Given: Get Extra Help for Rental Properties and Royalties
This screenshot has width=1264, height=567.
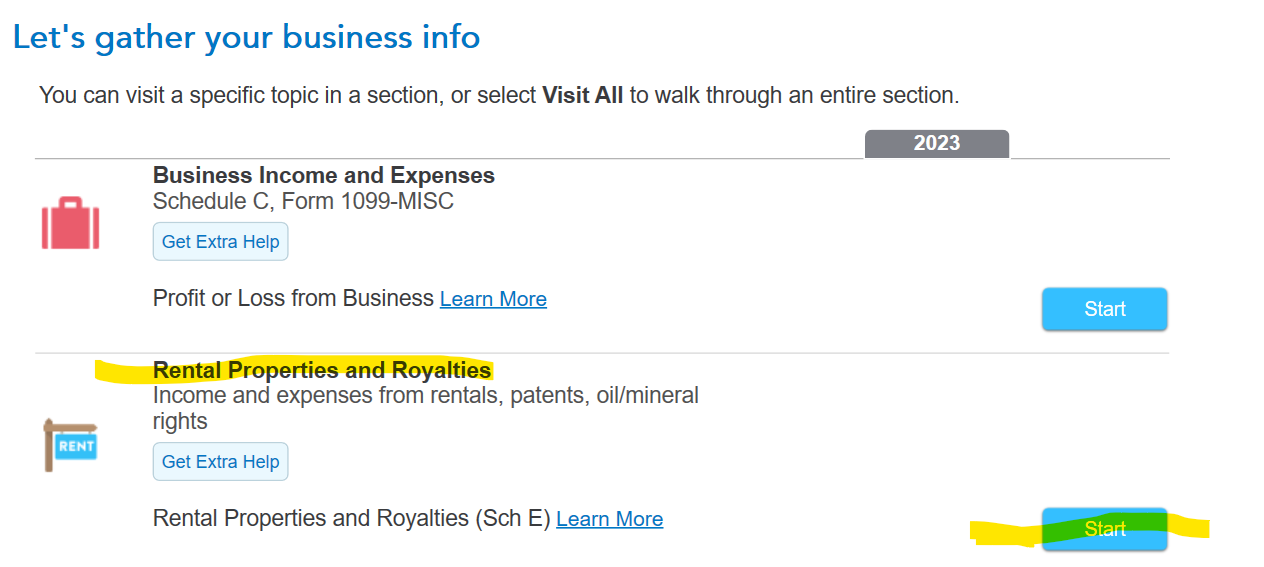Looking at the screenshot, I should [220, 462].
